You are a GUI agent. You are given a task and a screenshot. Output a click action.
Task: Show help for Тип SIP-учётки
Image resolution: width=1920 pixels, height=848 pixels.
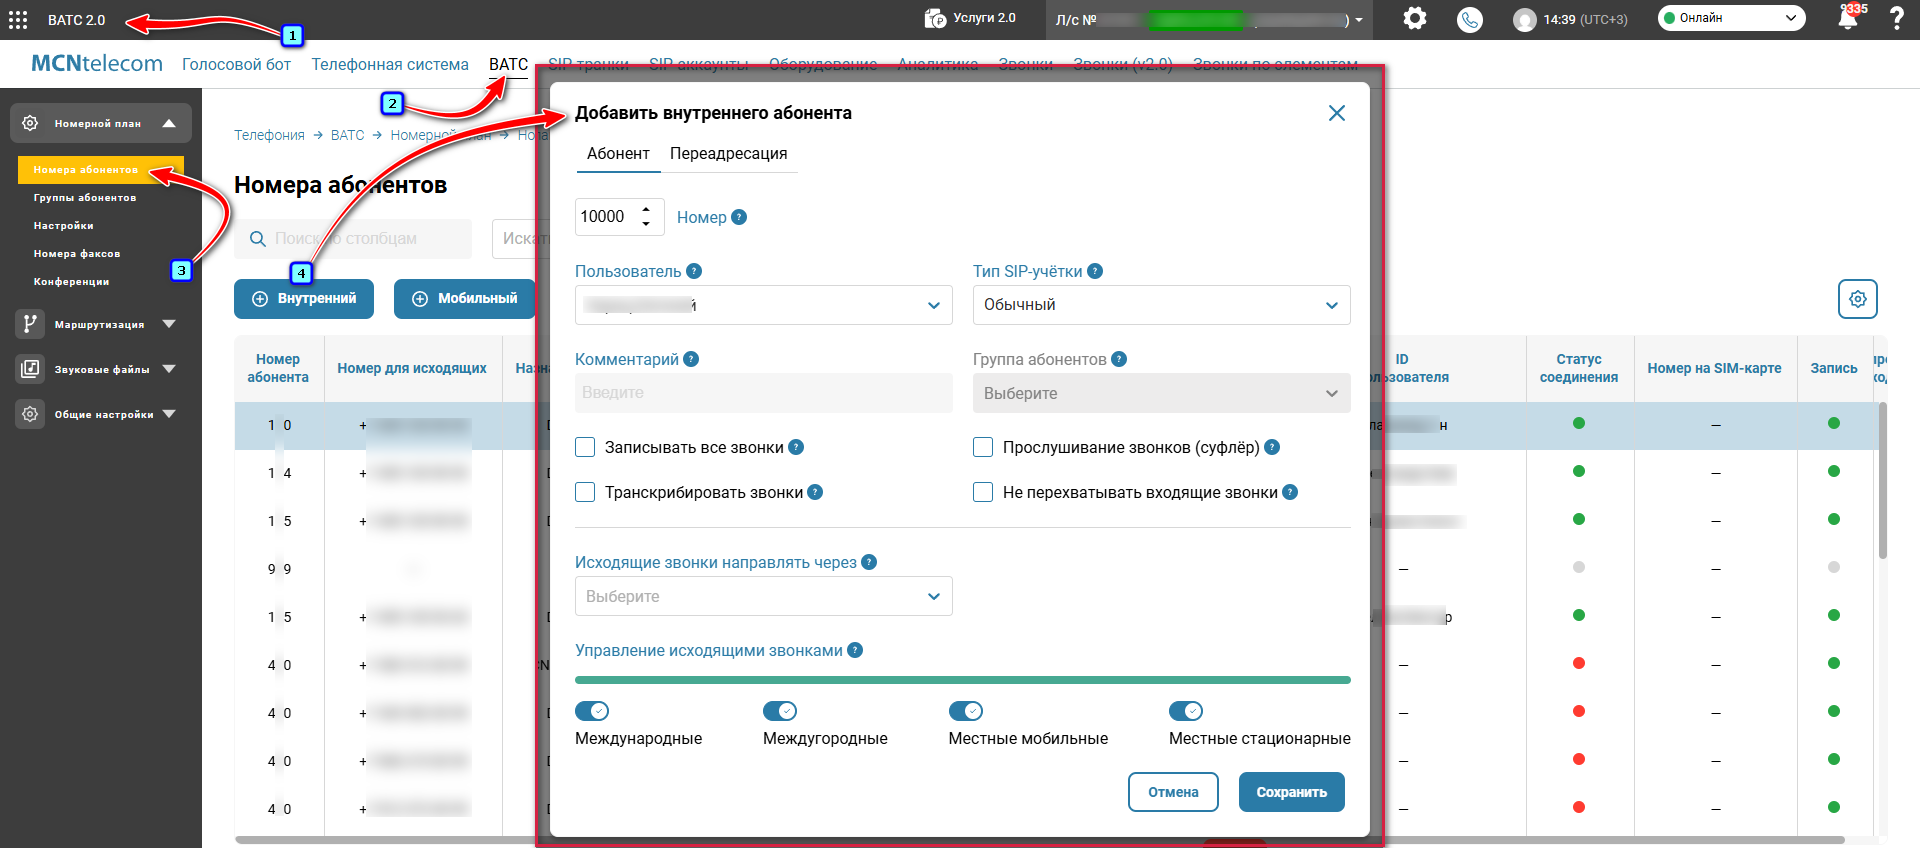(x=1095, y=271)
